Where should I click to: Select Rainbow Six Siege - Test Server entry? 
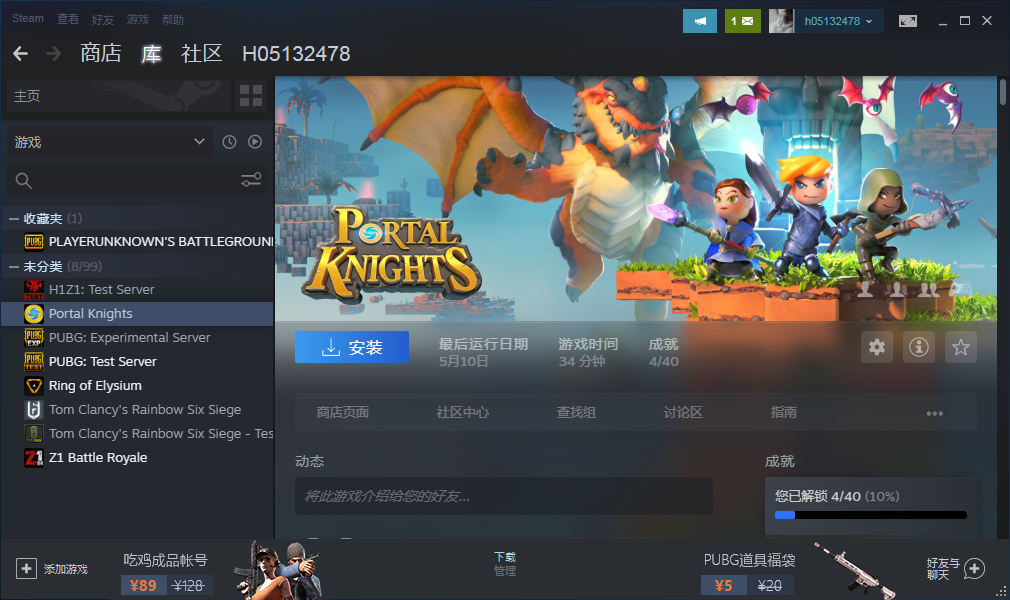(x=137, y=434)
